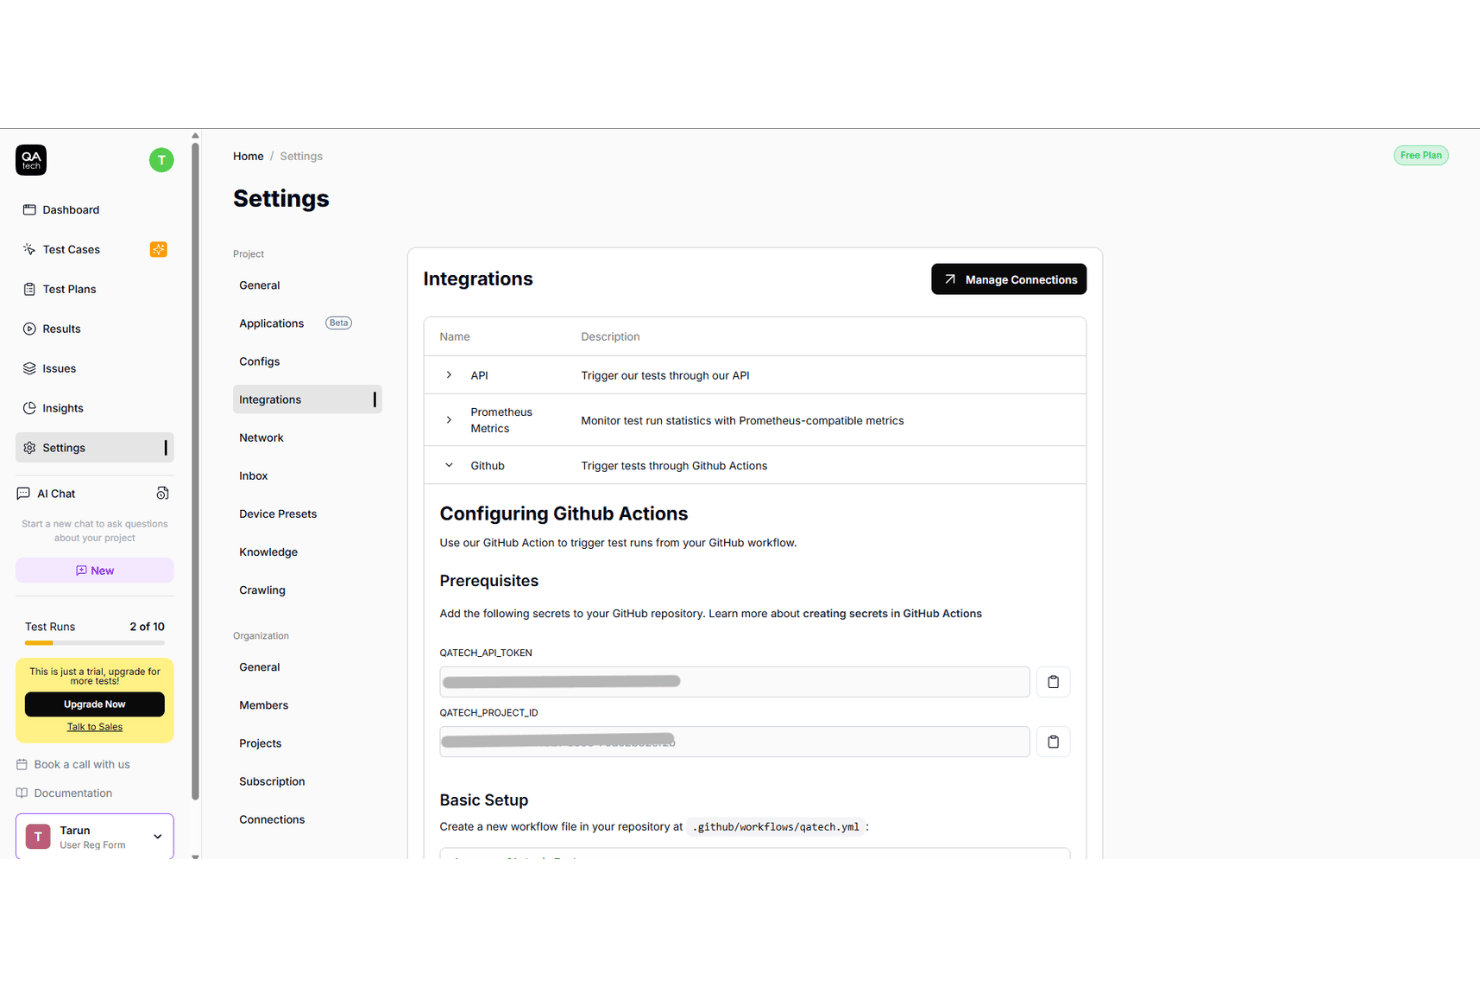Click the Beta badge next to Applications
Viewport: 1480px width, 987px height.
tap(339, 323)
